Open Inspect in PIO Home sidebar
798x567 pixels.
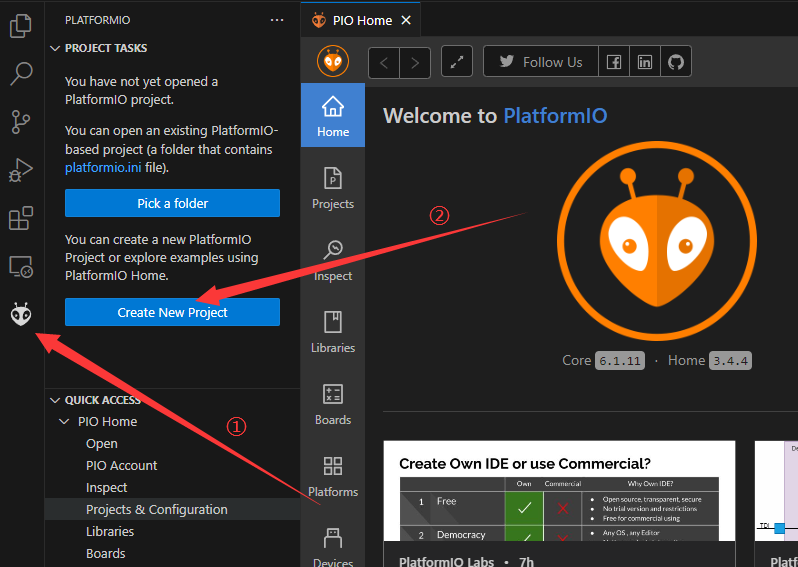click(x=333, y=260)
